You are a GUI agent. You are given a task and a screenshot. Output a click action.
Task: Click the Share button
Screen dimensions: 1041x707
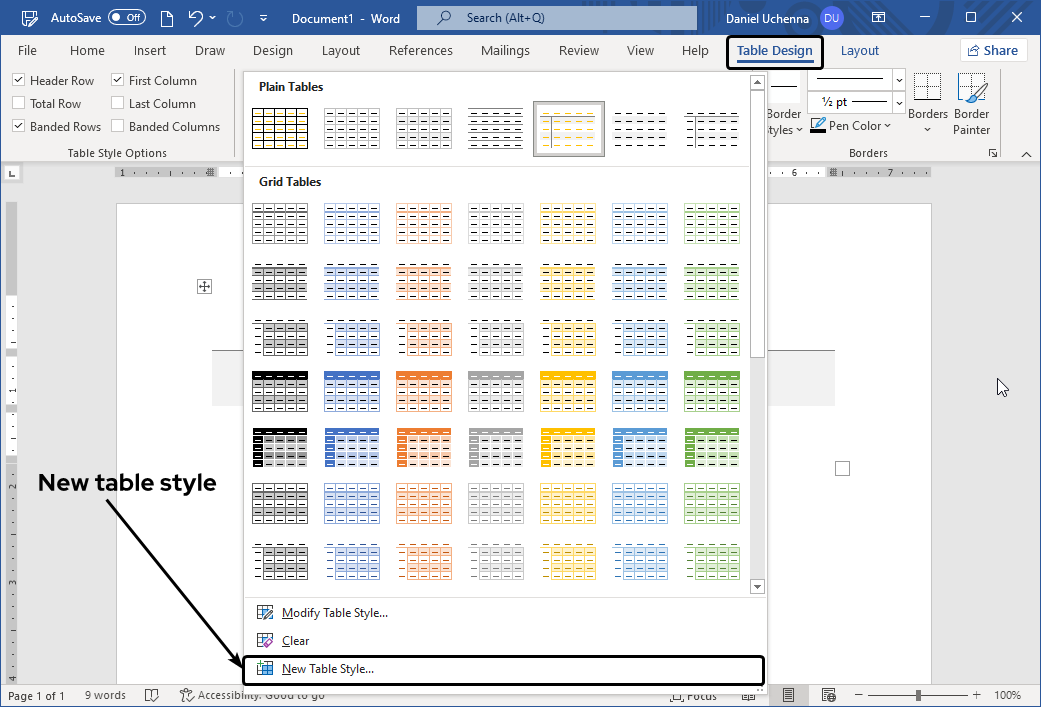pyautogui.click(x=994, y=51)
